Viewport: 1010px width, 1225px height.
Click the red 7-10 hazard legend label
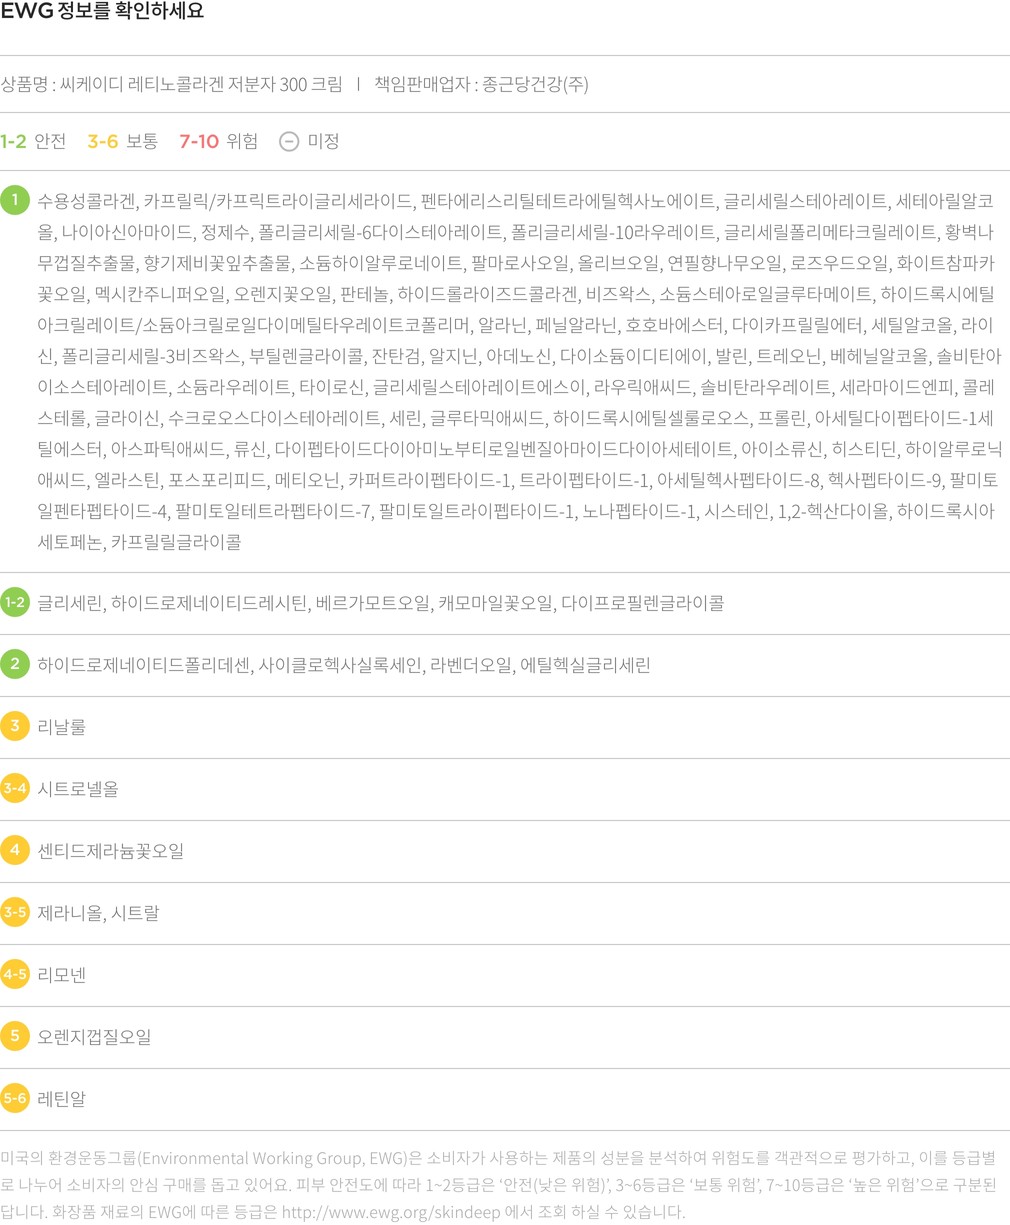tap(218, 141)
